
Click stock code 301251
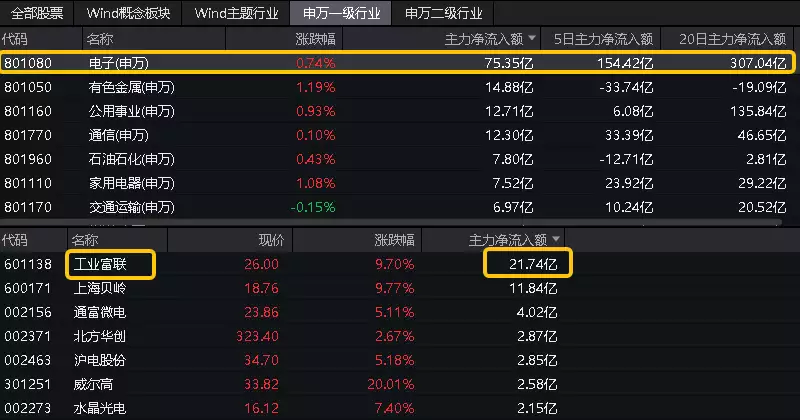coord(28,384)
